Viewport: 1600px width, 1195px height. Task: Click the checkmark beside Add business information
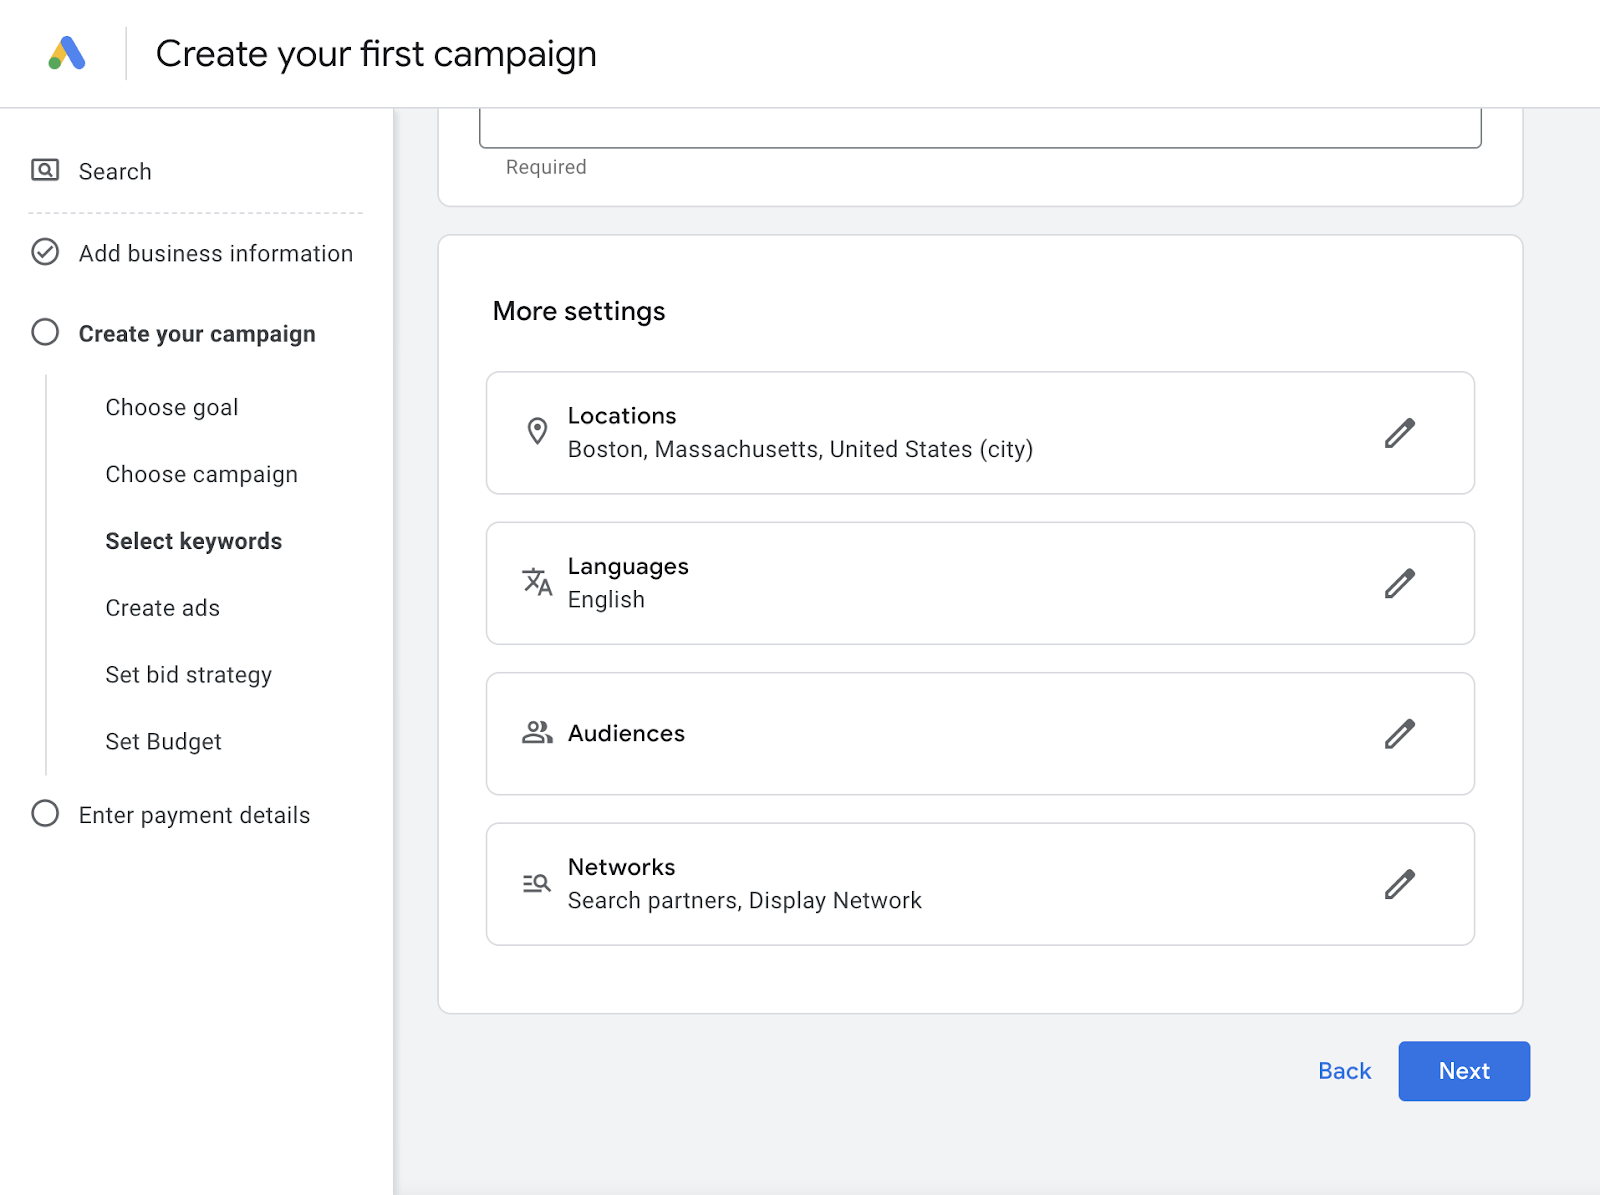coord(45,253)
